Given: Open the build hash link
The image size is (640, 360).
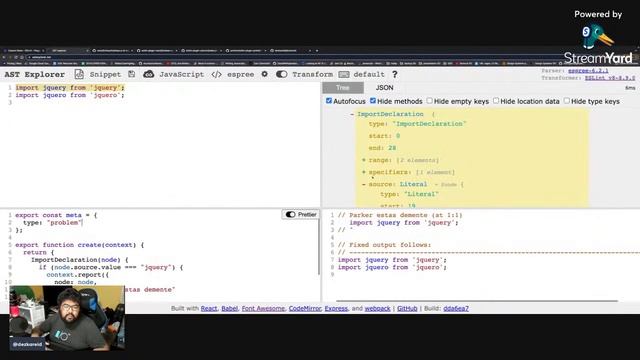Looking at the screenshot, I should [456, 309].
